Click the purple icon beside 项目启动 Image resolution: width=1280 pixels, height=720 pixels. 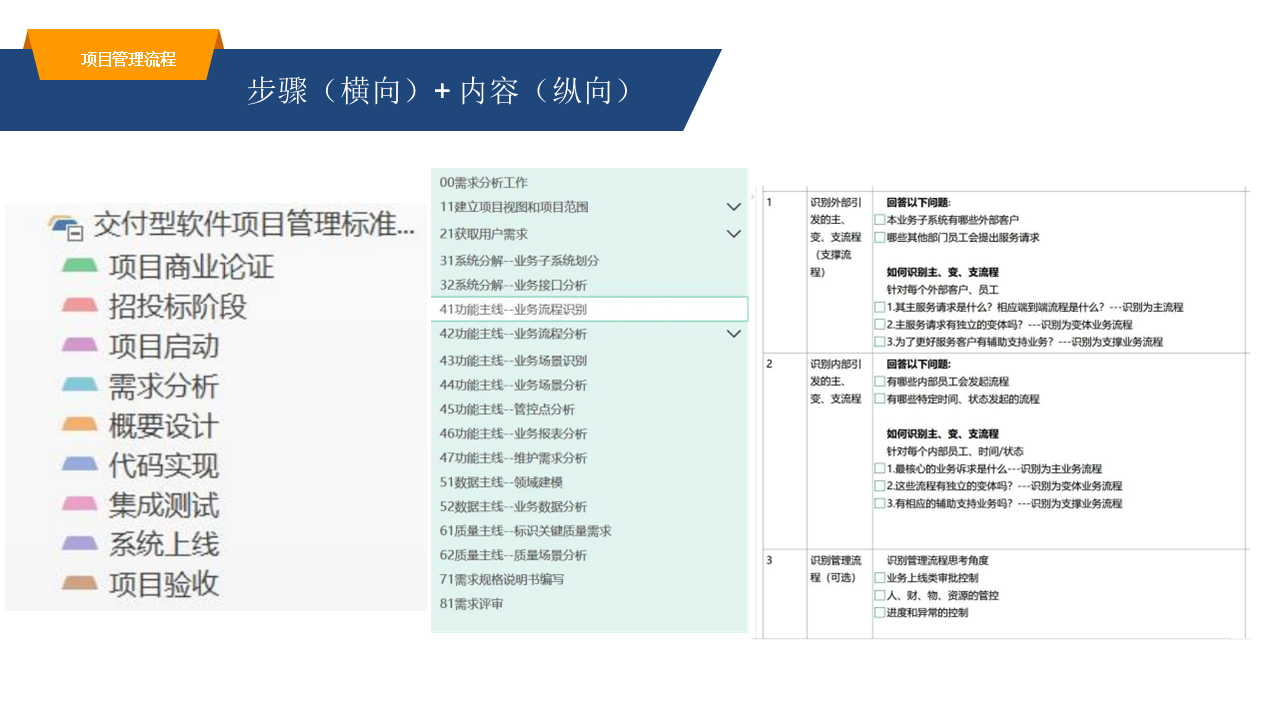coord(80,346)
